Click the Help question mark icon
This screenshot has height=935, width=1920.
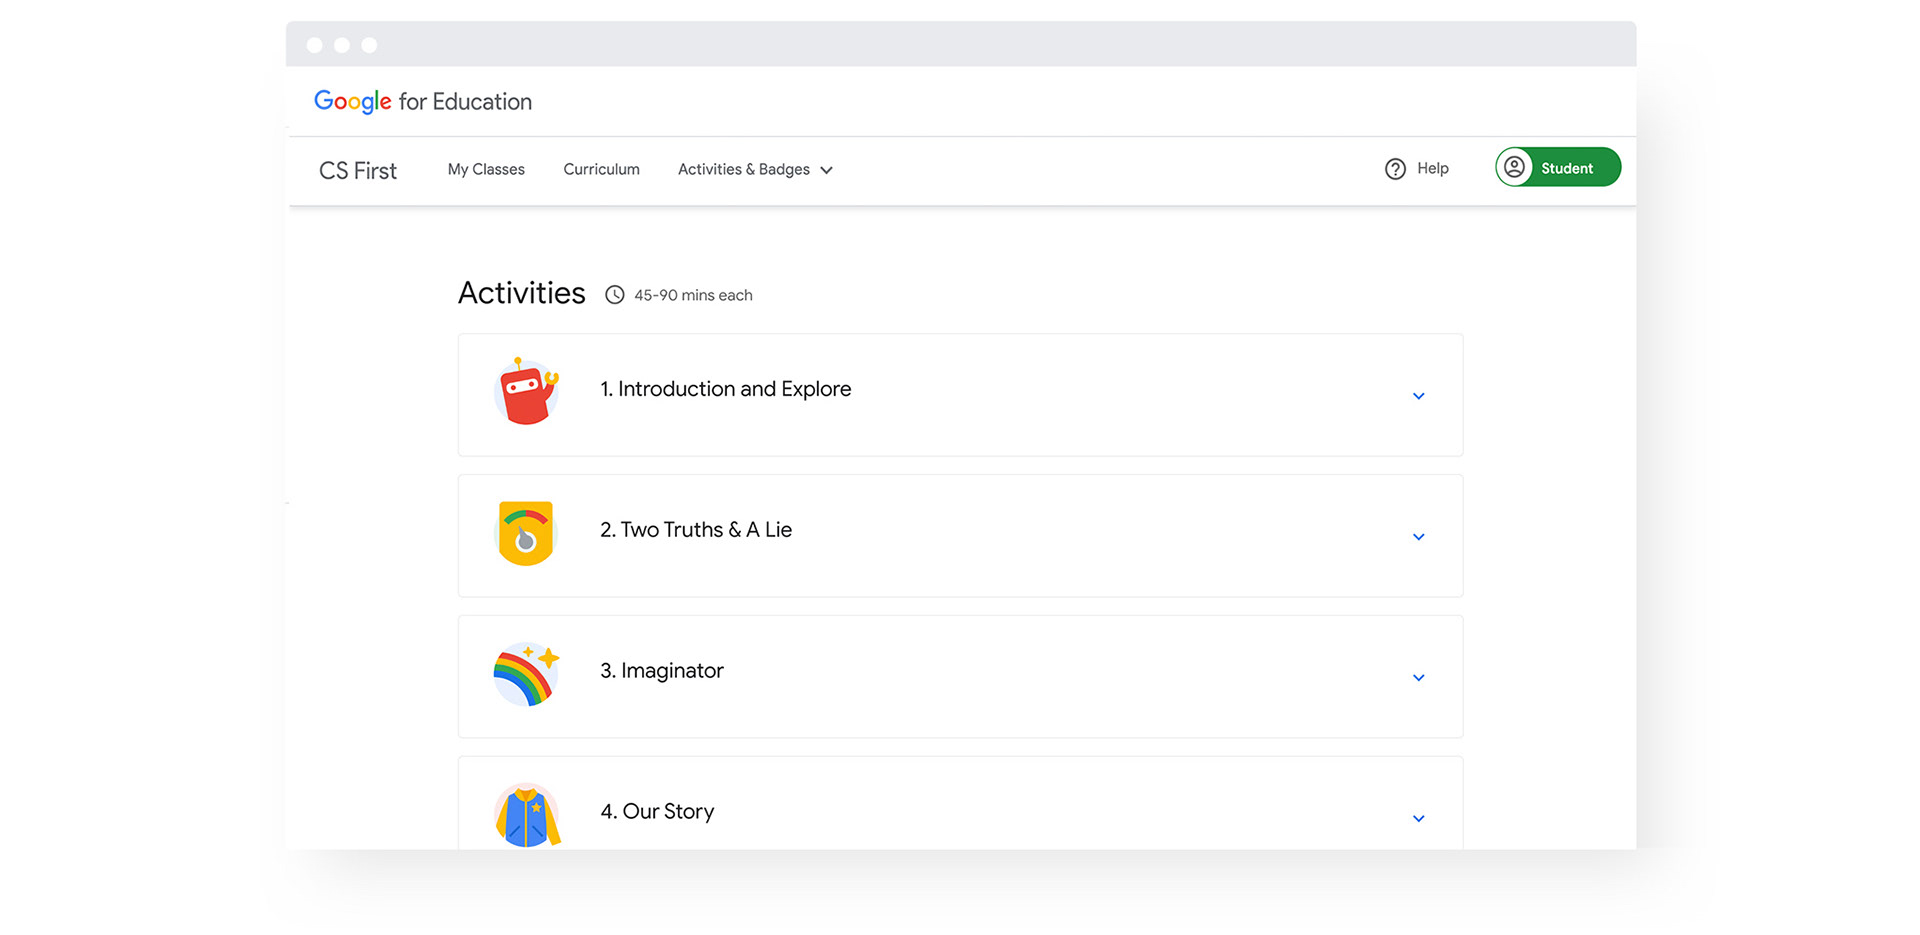(x=1395, y=169)
